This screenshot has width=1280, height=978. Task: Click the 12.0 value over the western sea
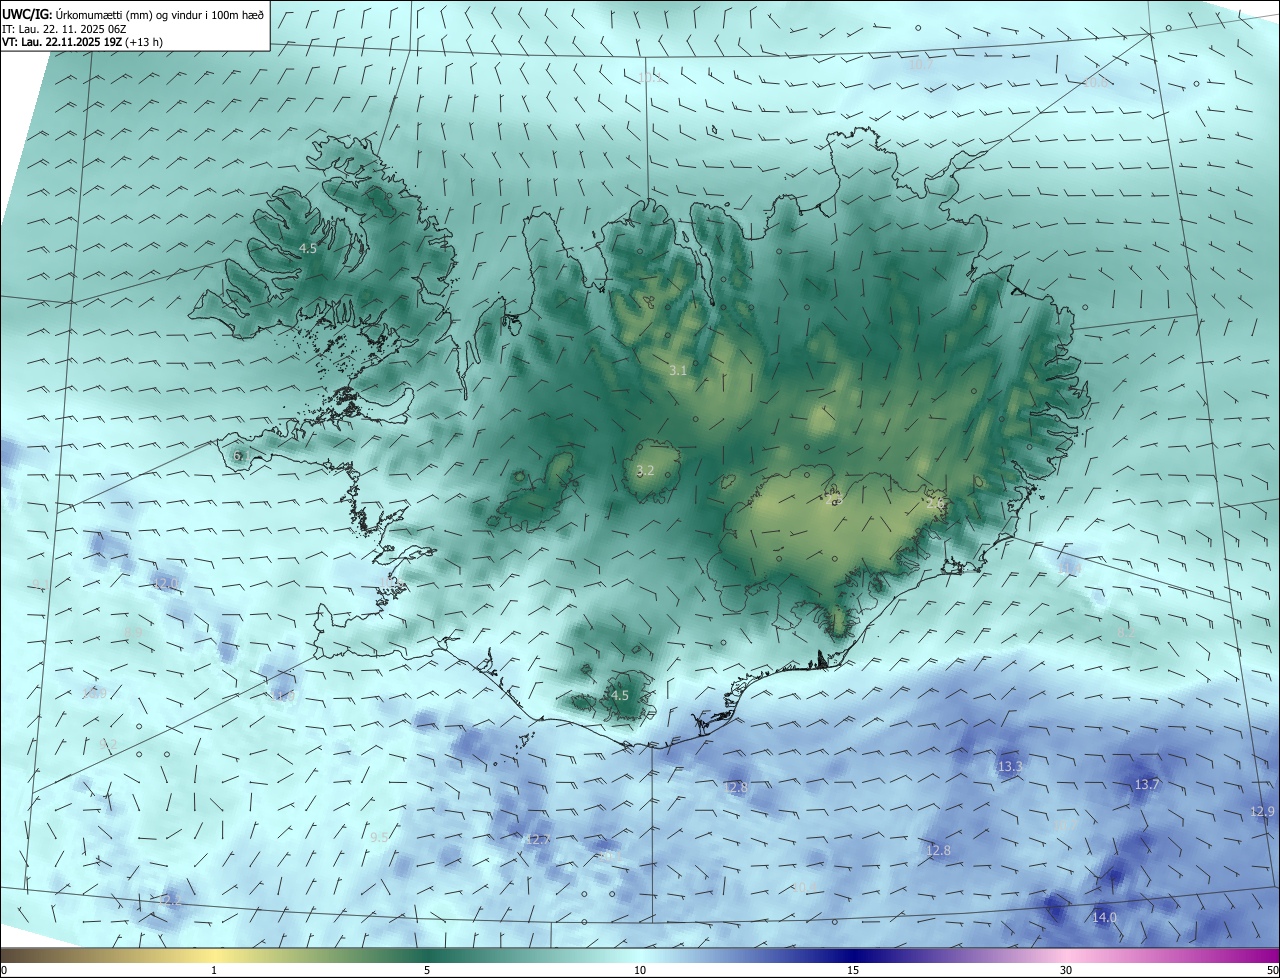pyautogui.click(x=165, y=582)
